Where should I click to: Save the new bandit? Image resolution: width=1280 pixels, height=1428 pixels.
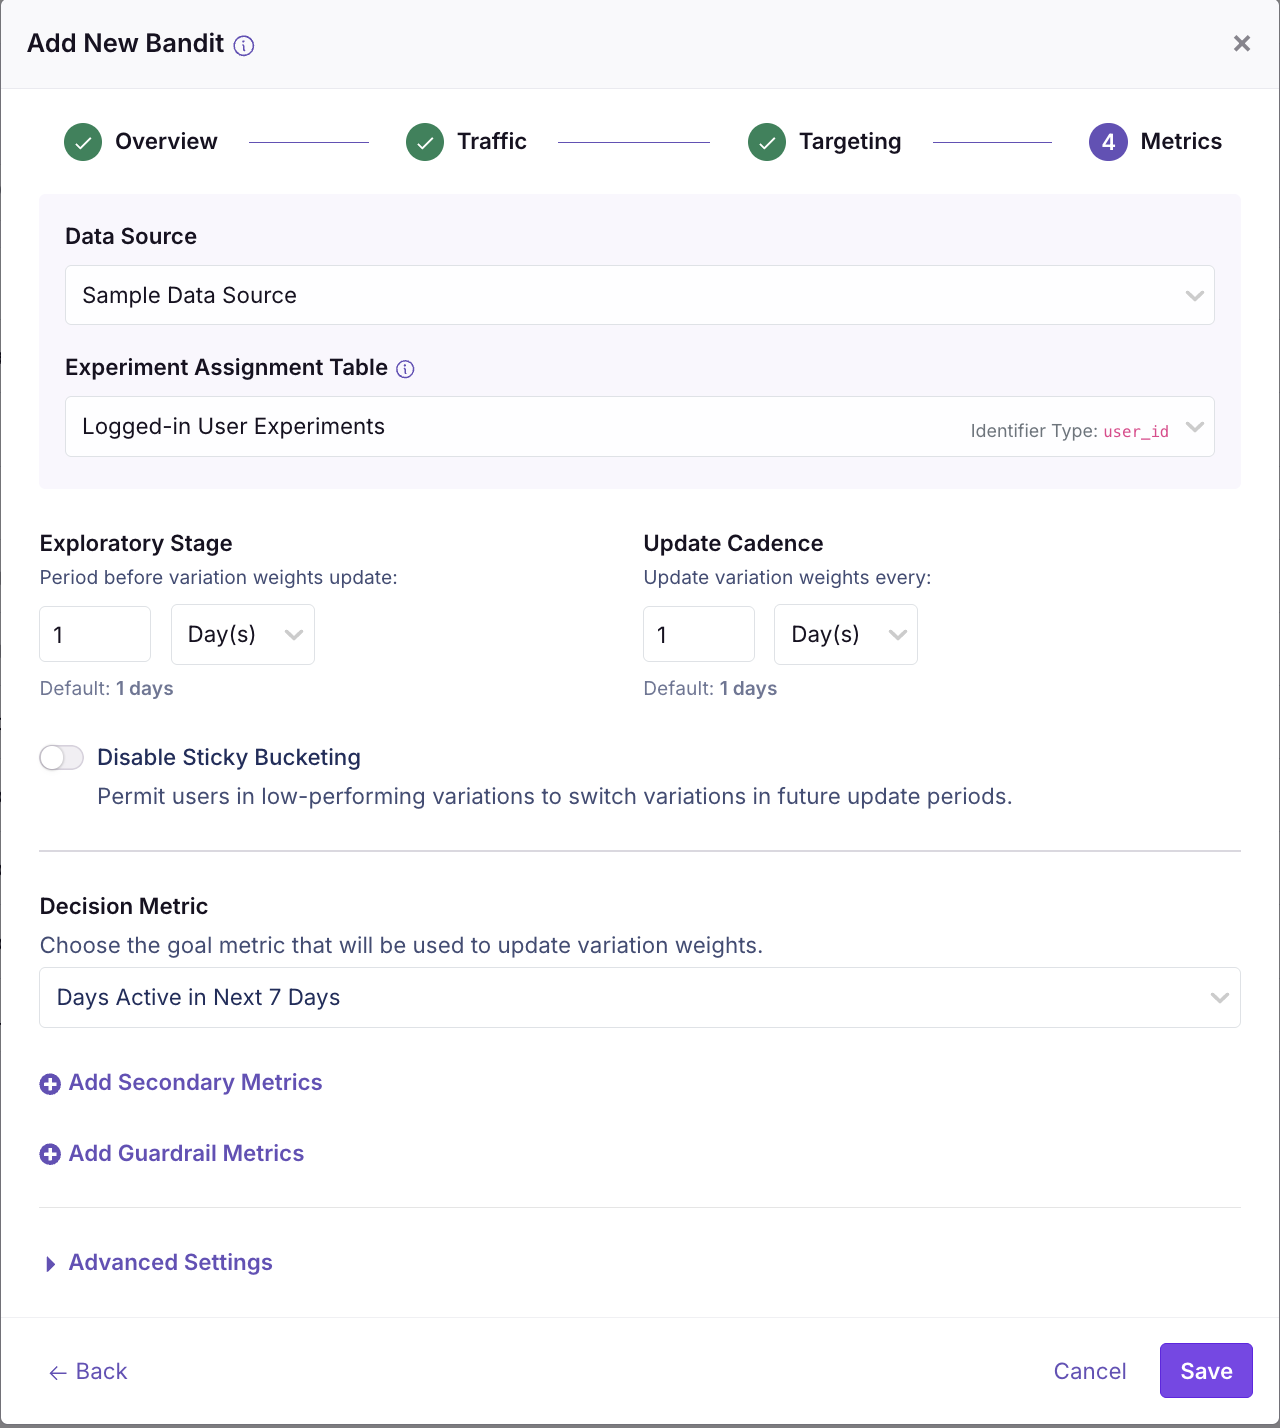tap(1206, 1370)
